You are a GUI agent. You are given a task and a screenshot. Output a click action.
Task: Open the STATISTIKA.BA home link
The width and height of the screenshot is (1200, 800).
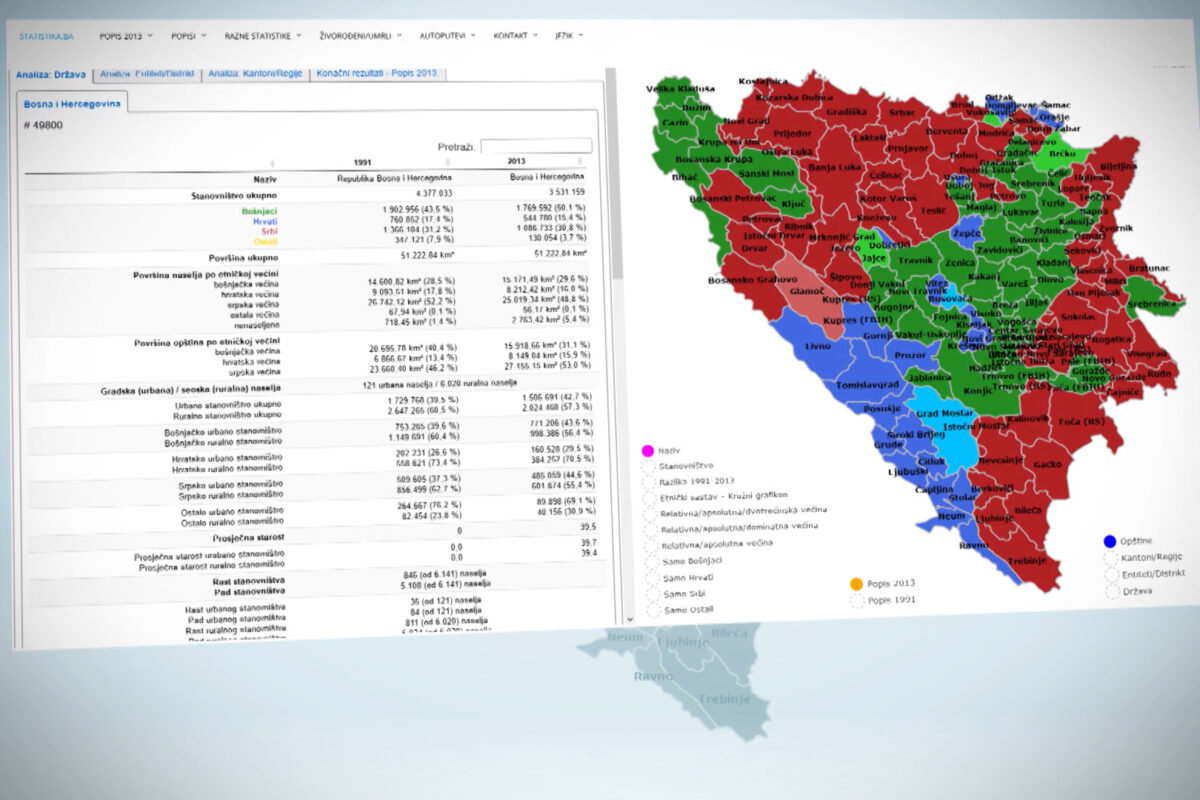(x=40, y=35)
